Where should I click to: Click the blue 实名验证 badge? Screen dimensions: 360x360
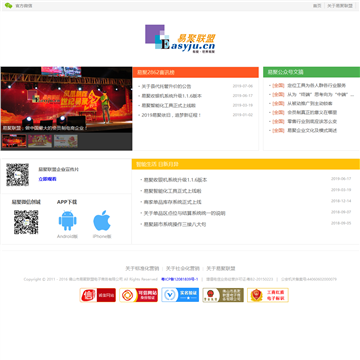click(x=180, y=295)
